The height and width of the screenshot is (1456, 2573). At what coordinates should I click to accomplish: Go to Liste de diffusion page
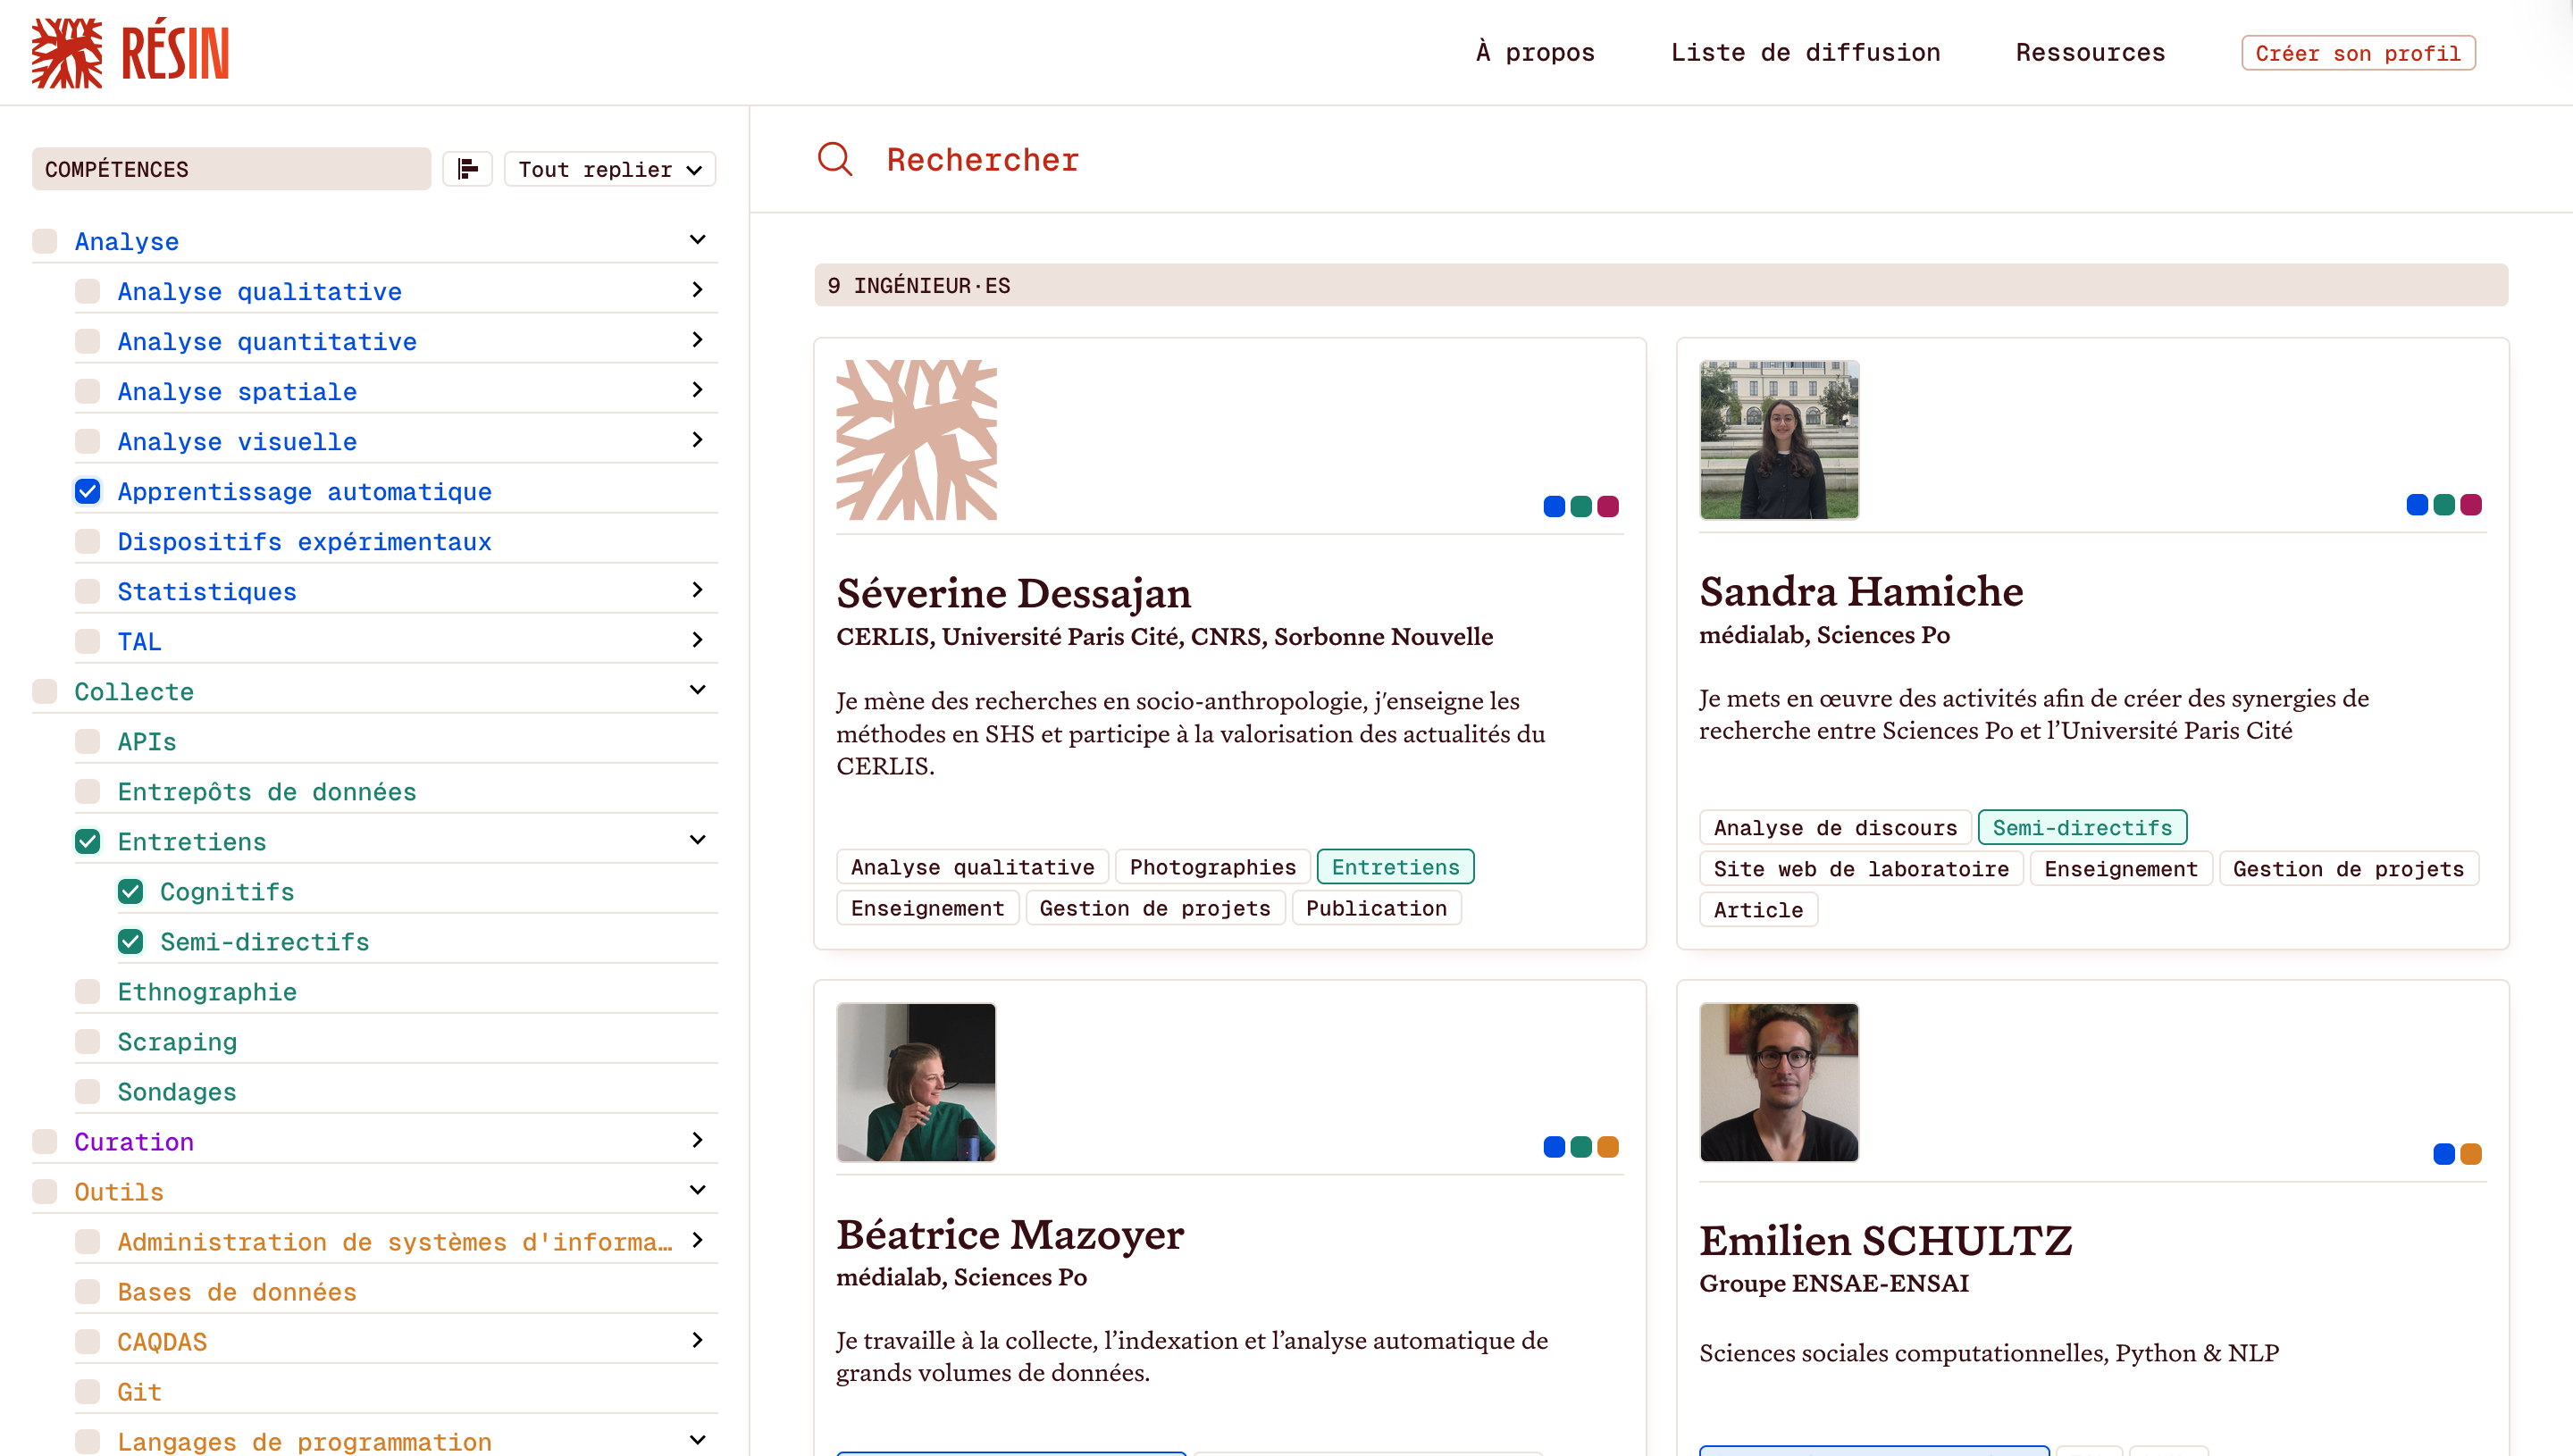coord(1805,53)
